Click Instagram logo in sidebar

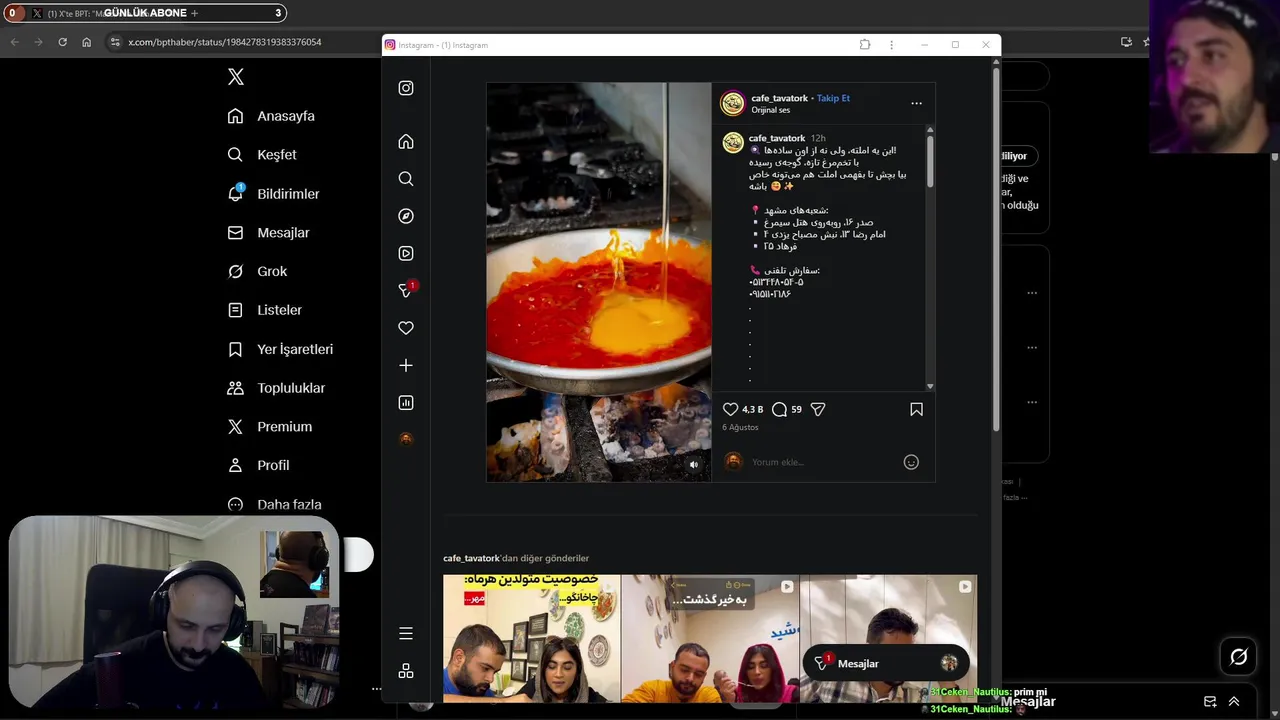click(x=406, y=88)
